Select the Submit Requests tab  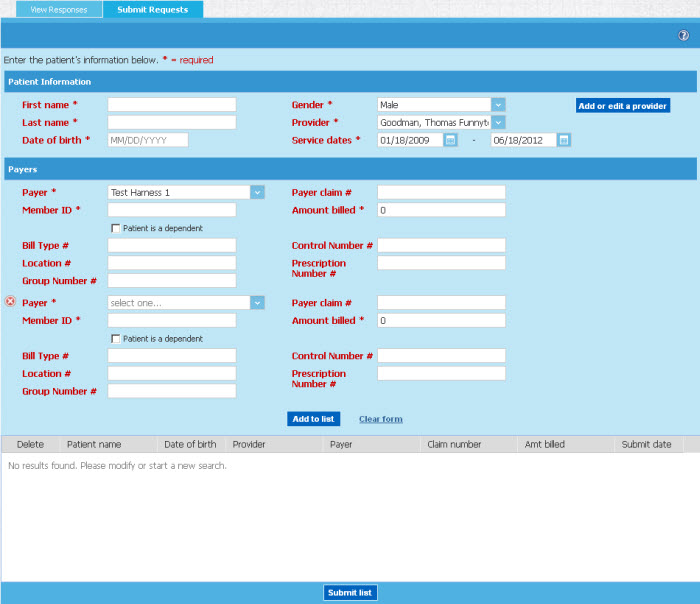click(x=153, y=9)
